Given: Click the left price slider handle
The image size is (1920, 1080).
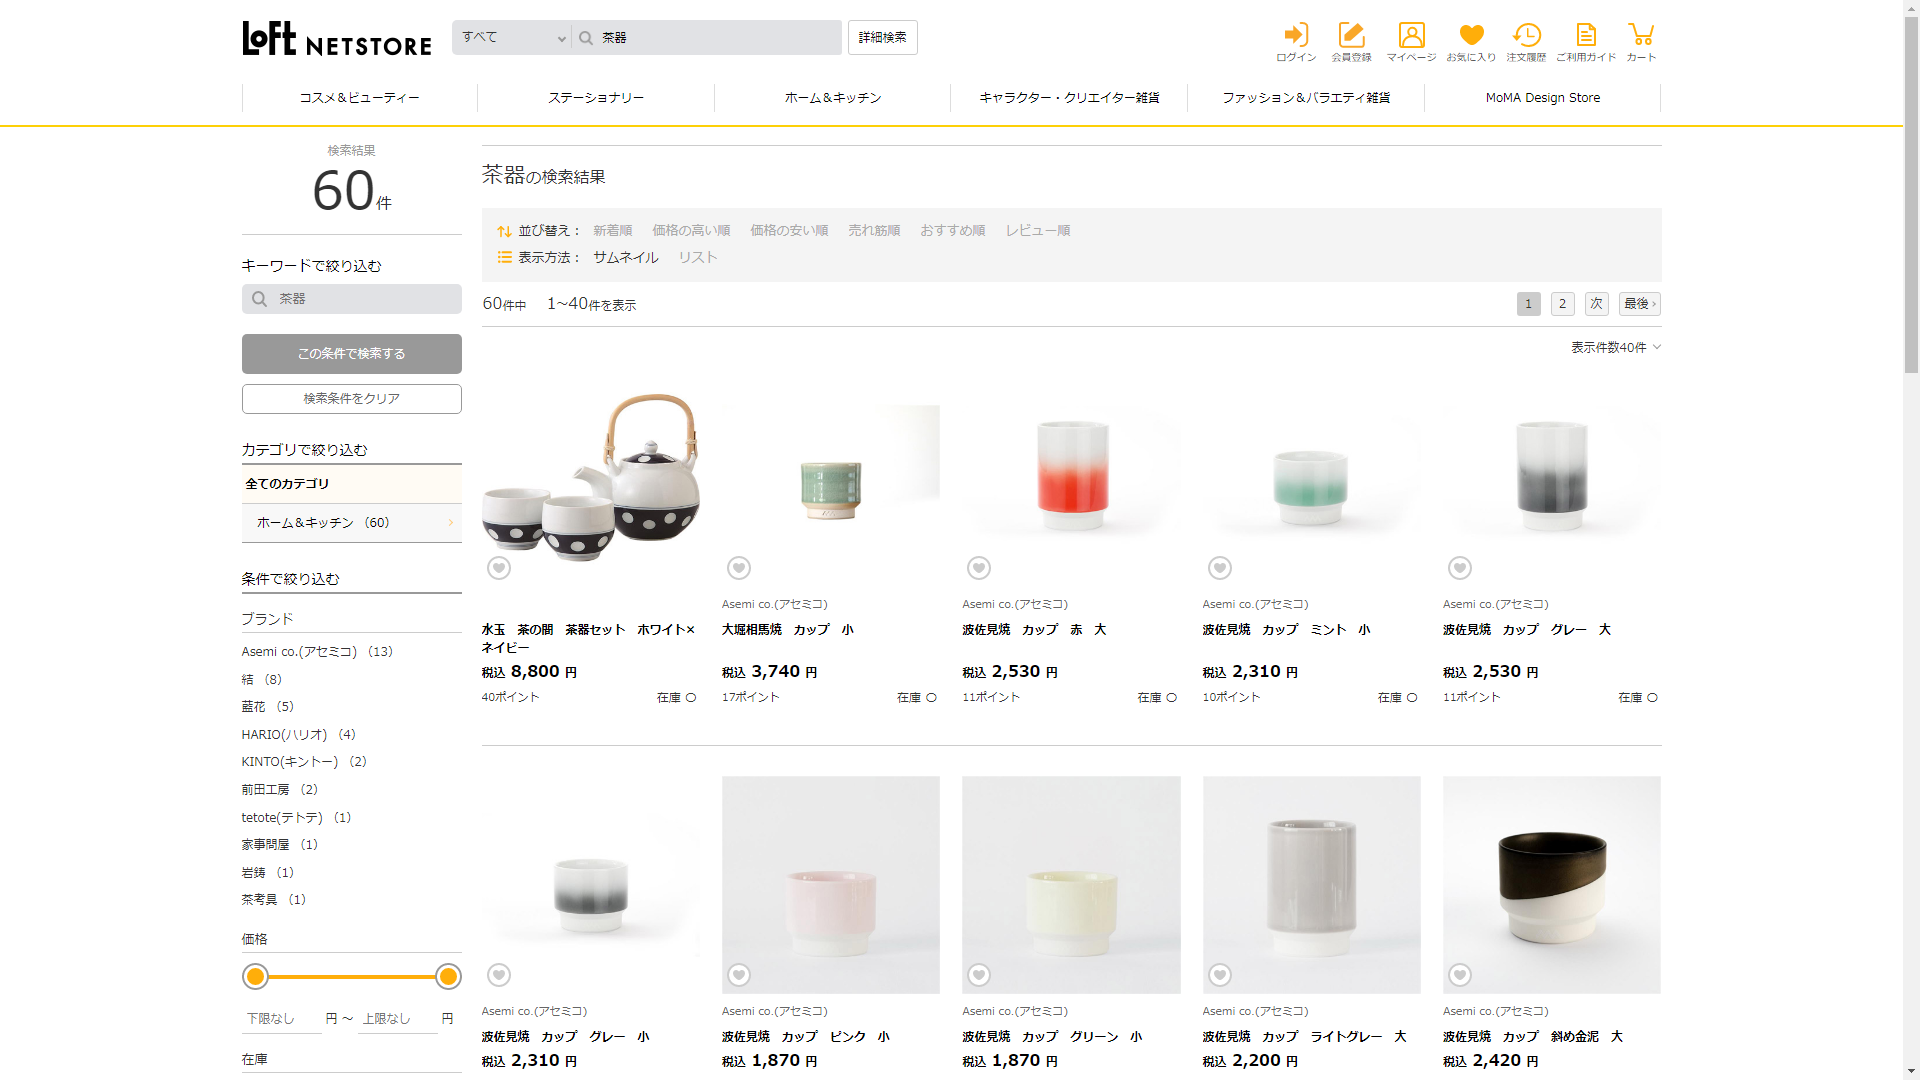Looking at the screenshot, I should click(x=256, y=977).
